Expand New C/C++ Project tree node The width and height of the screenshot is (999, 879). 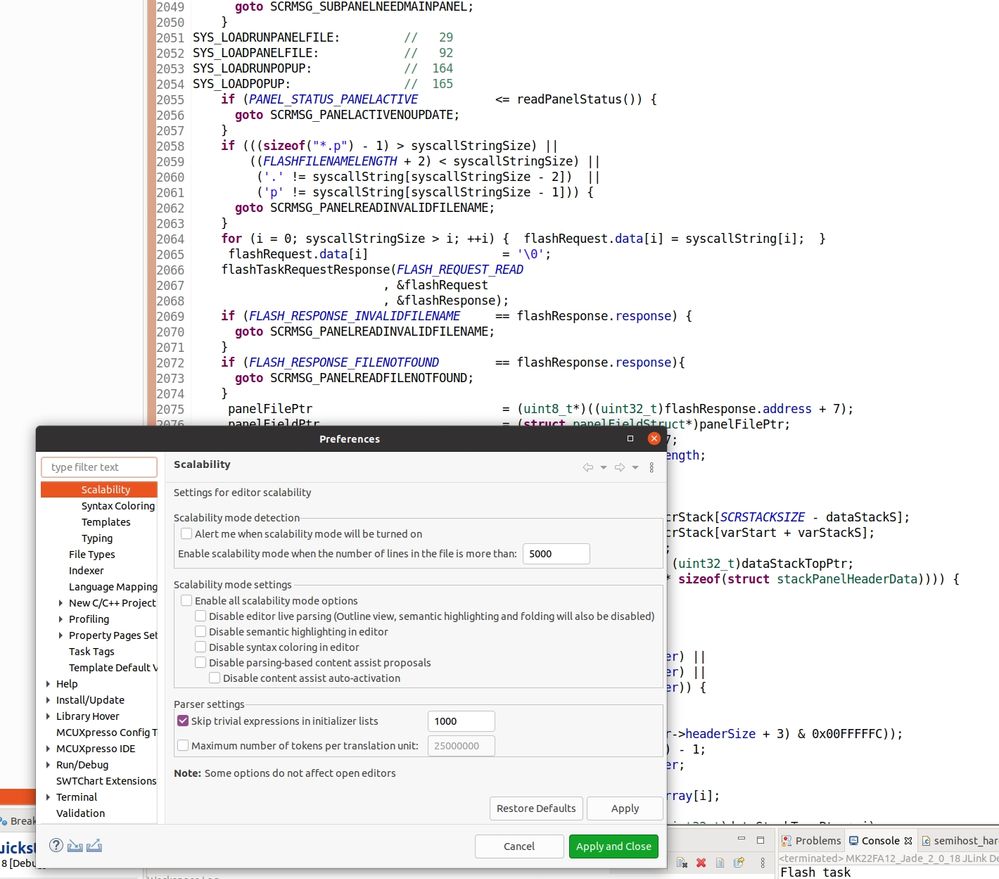tap(61, 603)
